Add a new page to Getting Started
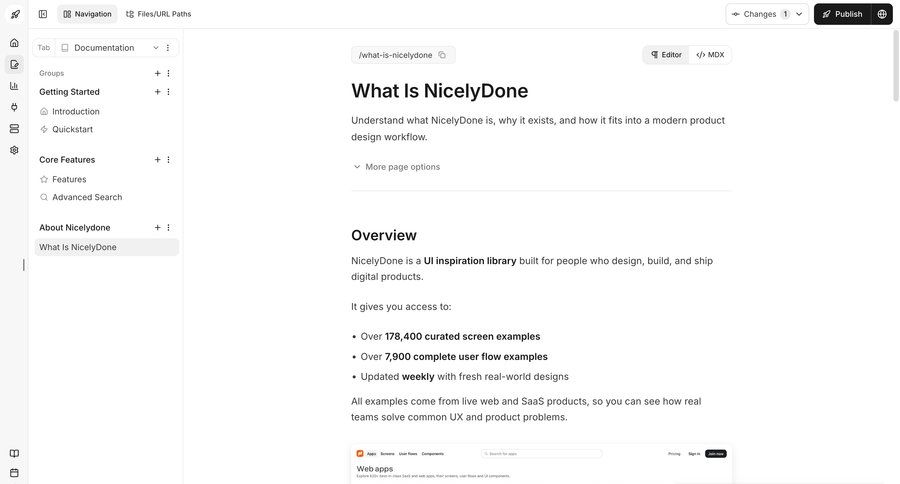The height and width of the screenshot is (484, 900). click(157, 92)
